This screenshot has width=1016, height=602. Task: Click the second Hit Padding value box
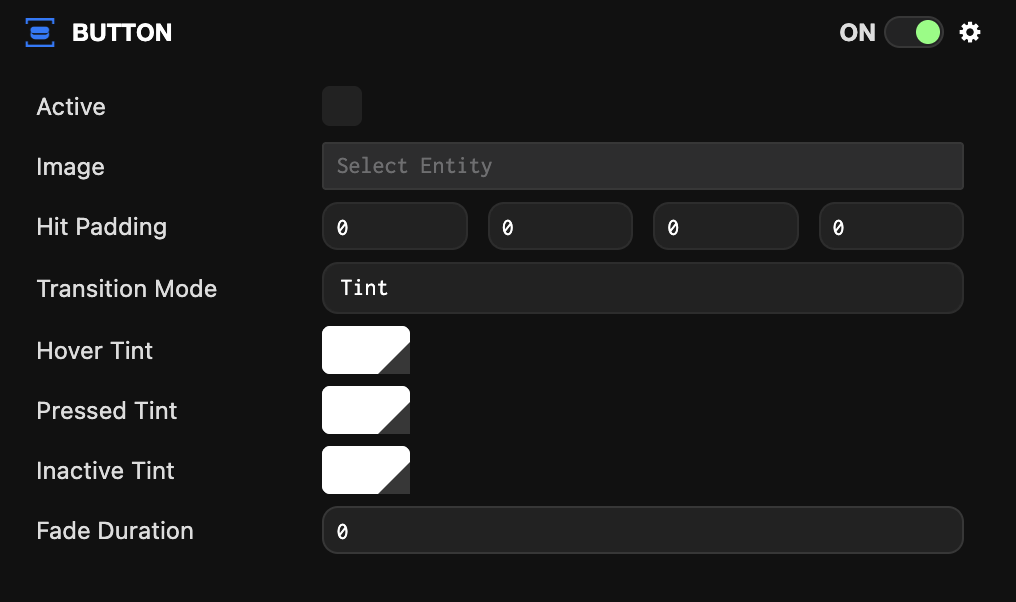click(559, 226)
